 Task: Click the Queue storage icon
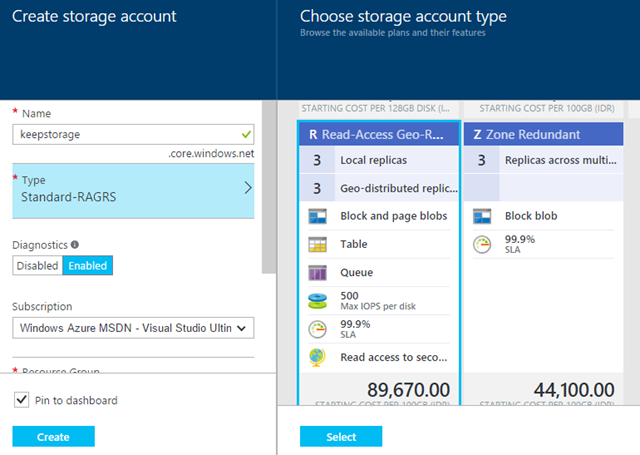[317, 272]
